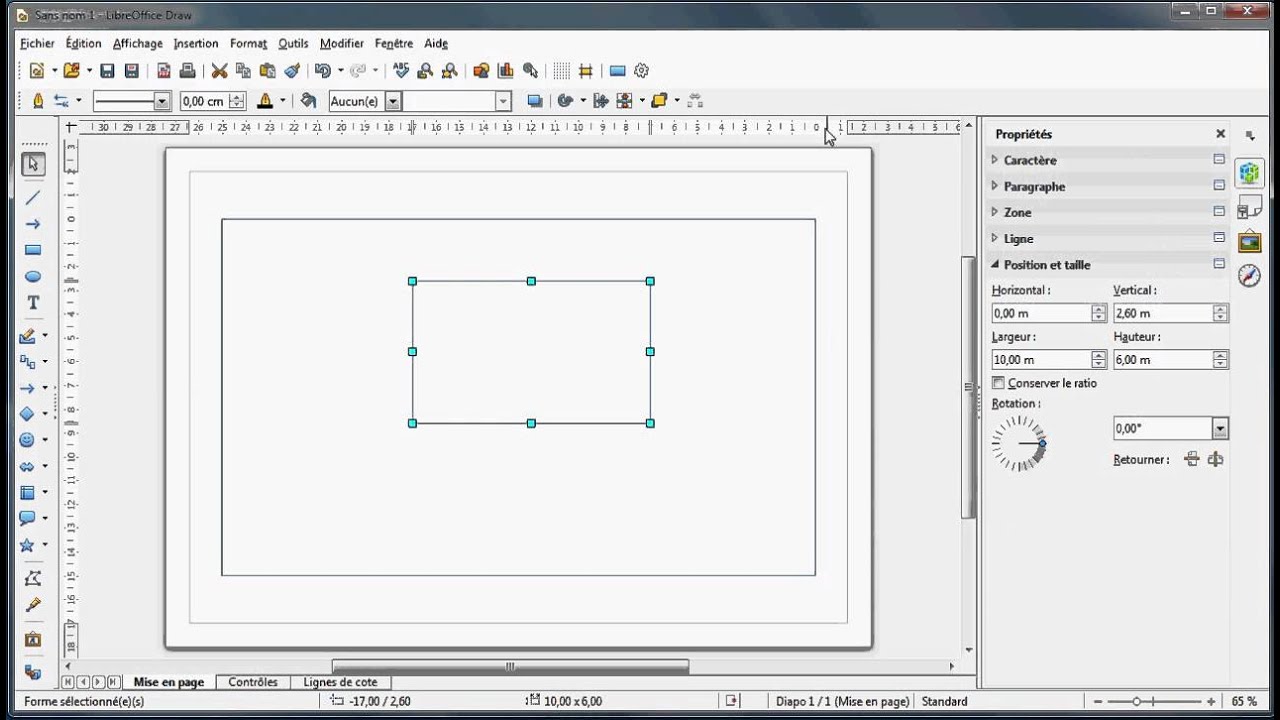Click the Largeur width input field
This screenshot has width=1280, height=720.
pyautogui.click(x=1040, y=360)
